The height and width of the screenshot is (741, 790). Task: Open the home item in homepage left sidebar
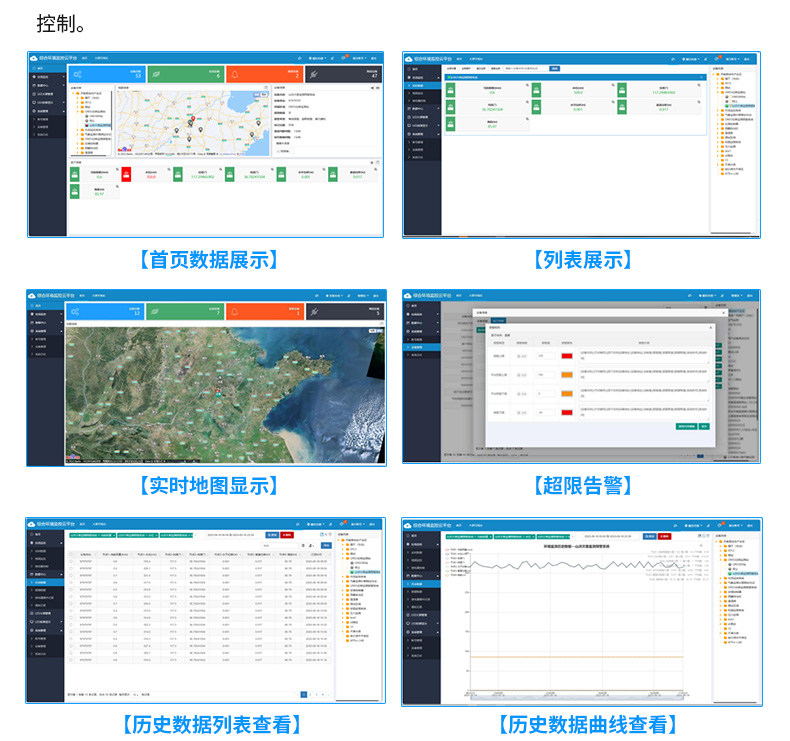[x=42, y=69]
